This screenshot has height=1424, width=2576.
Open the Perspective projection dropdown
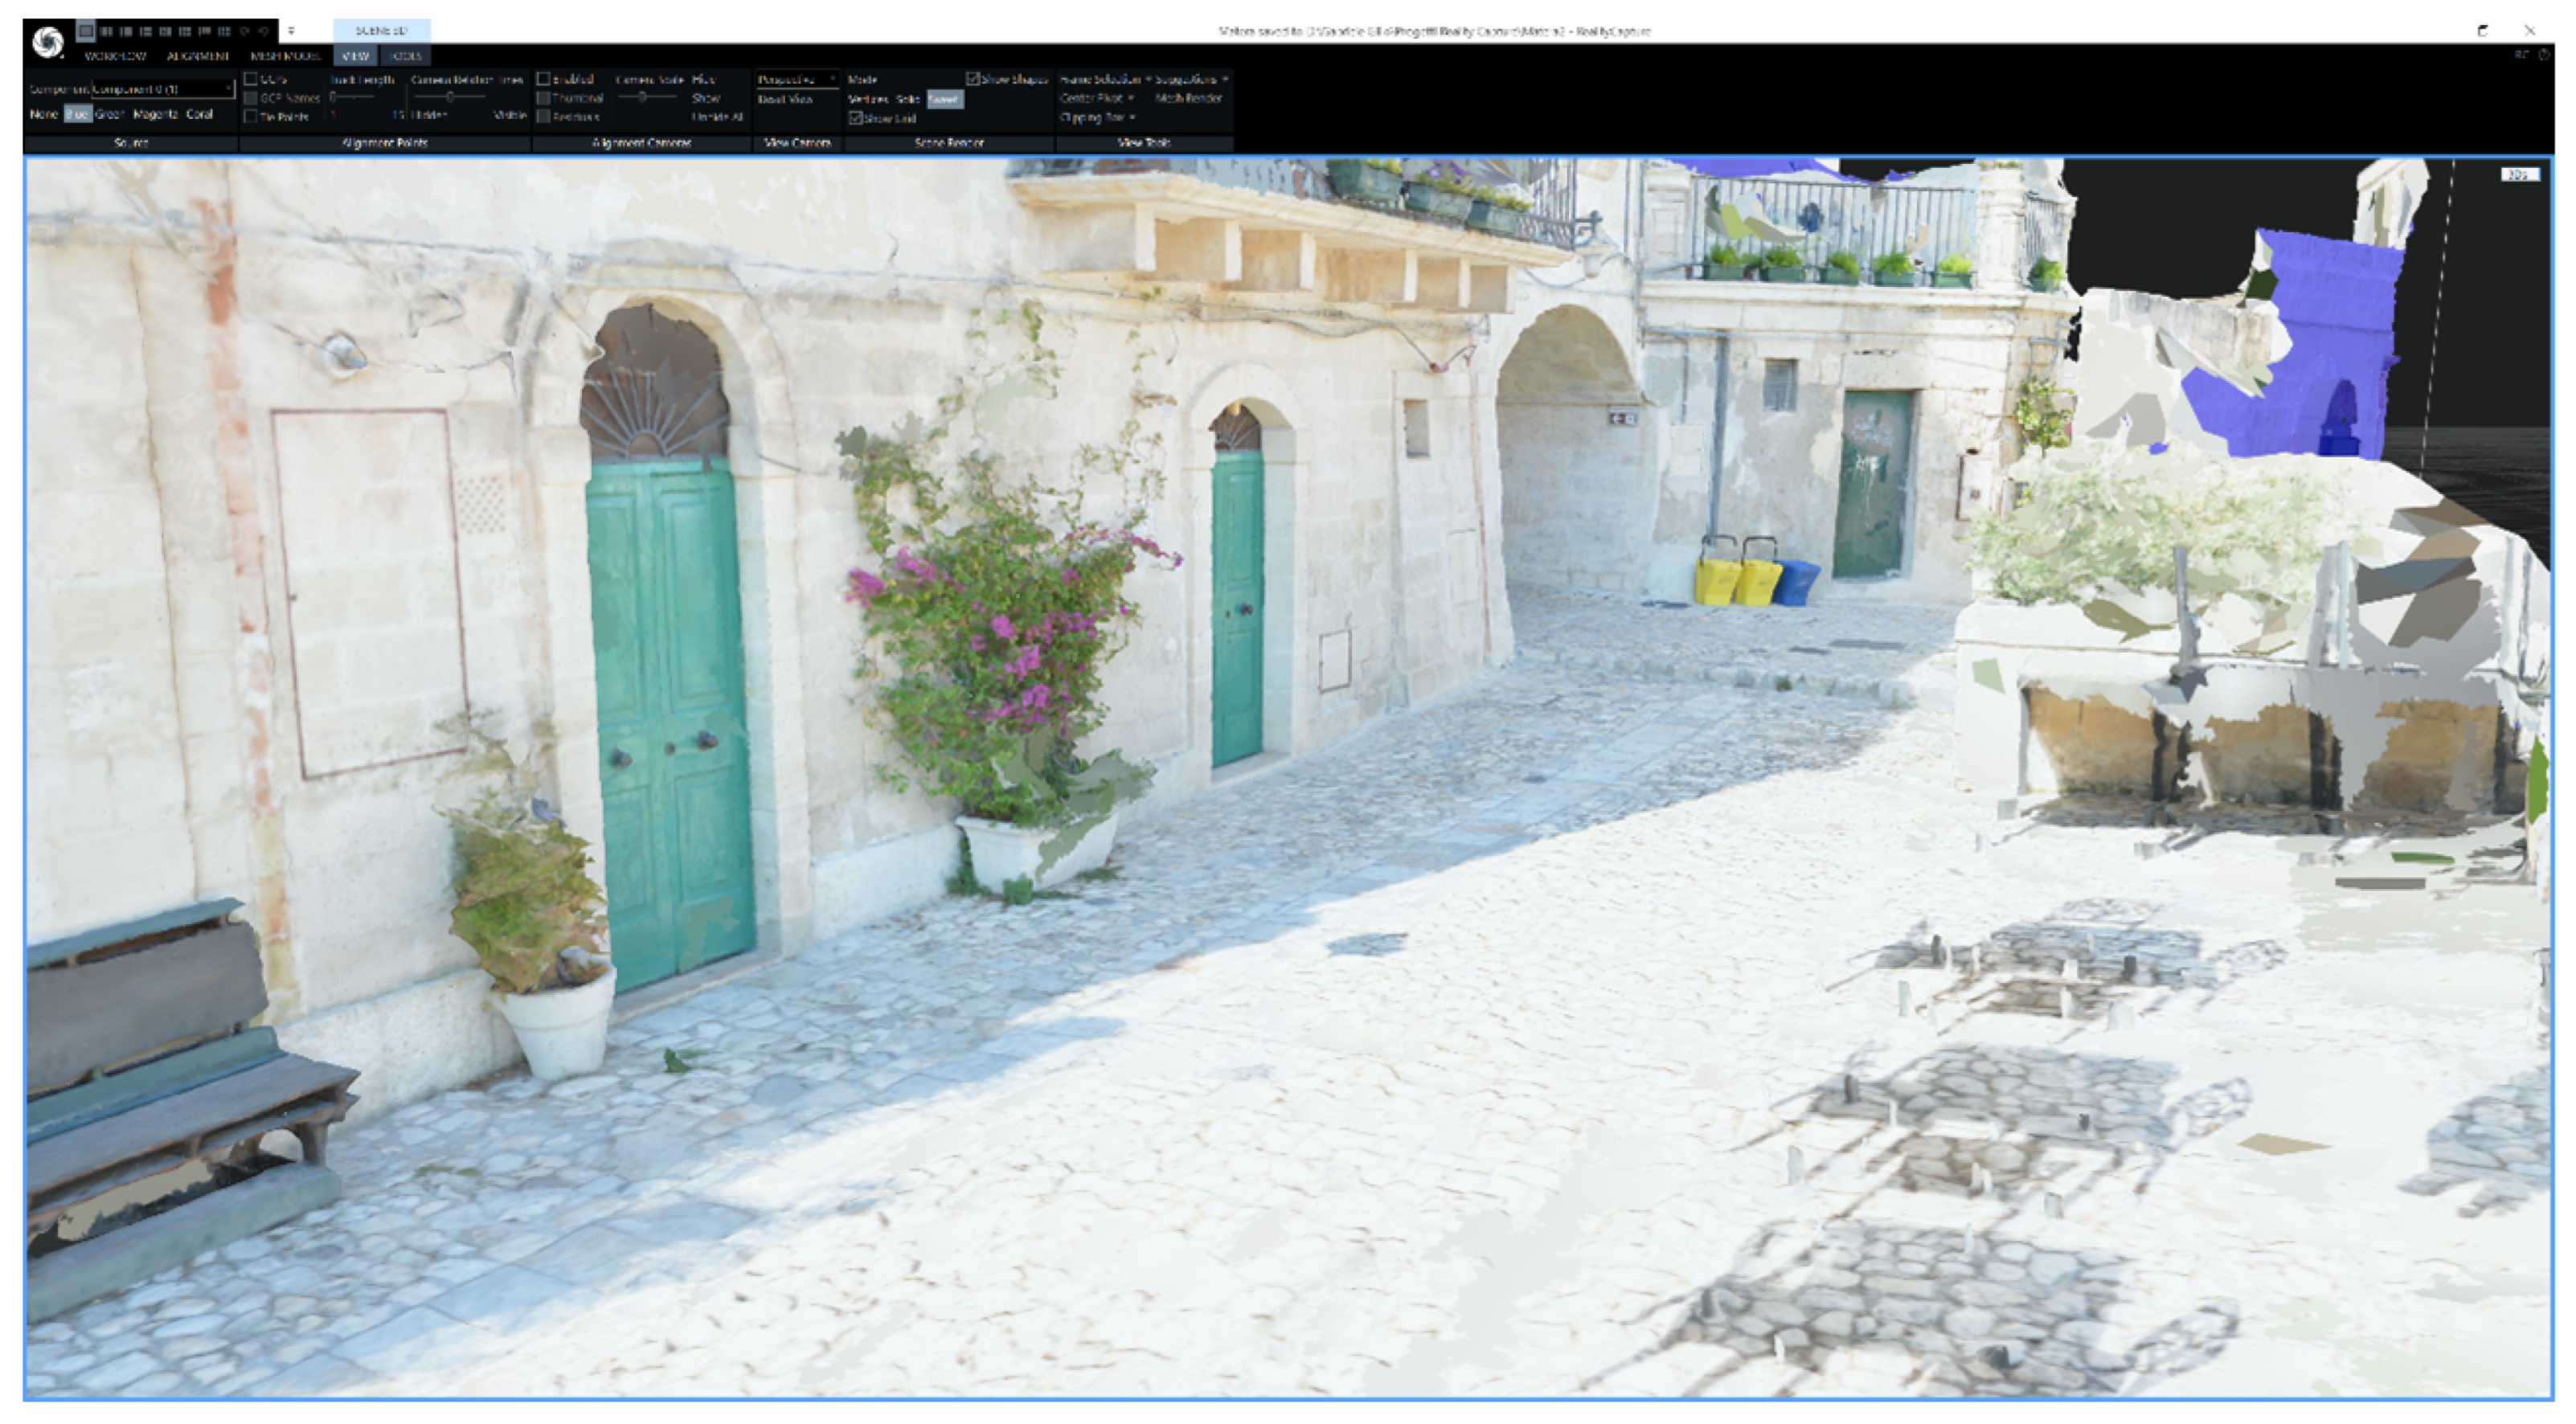point(797,80)
